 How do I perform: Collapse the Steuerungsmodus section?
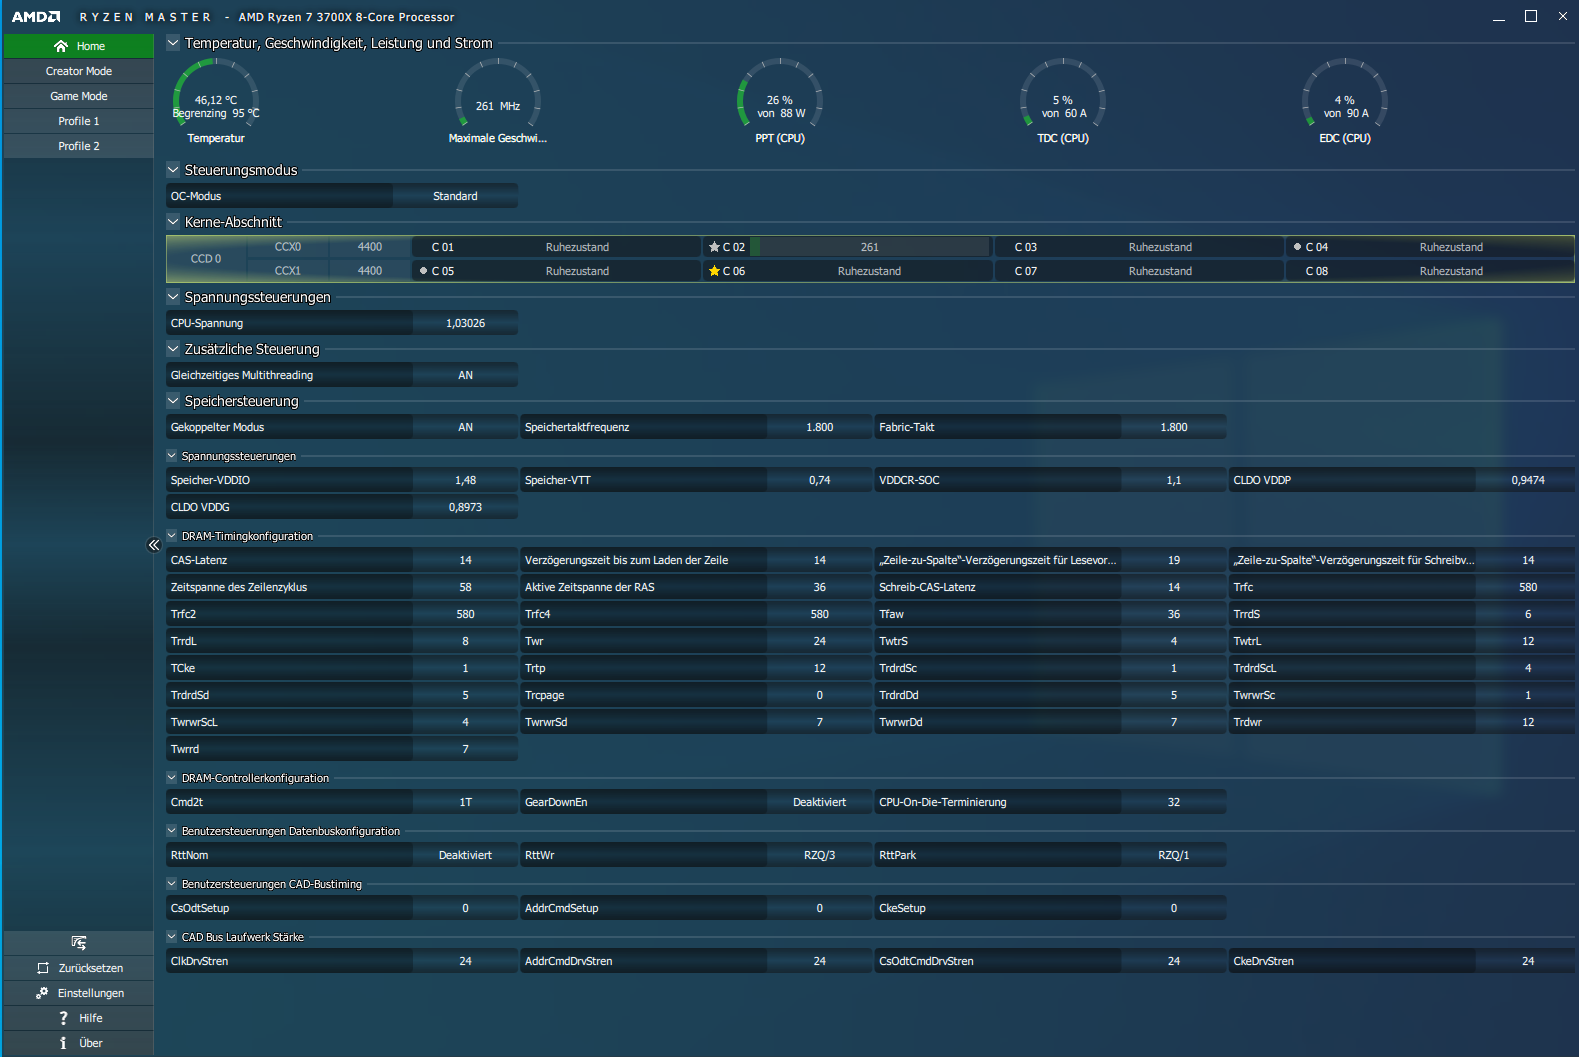[173, 169]
